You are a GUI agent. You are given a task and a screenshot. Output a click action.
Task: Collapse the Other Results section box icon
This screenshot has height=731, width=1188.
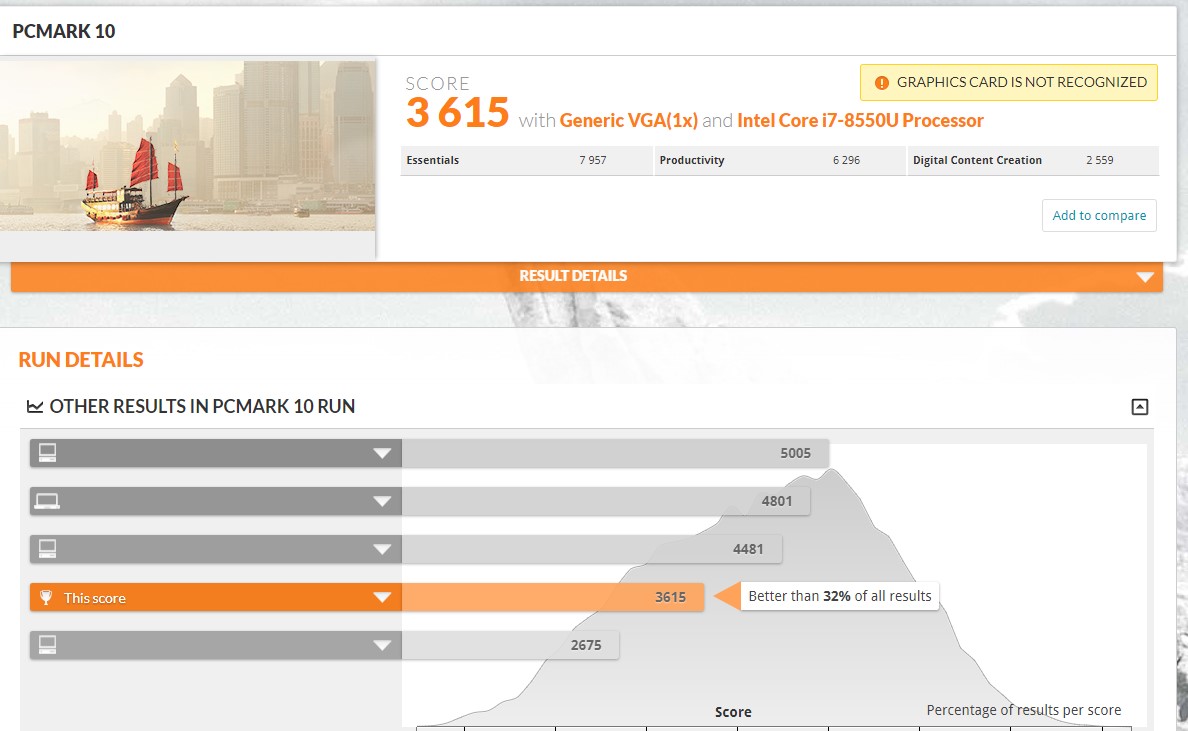coord(1140,407)
